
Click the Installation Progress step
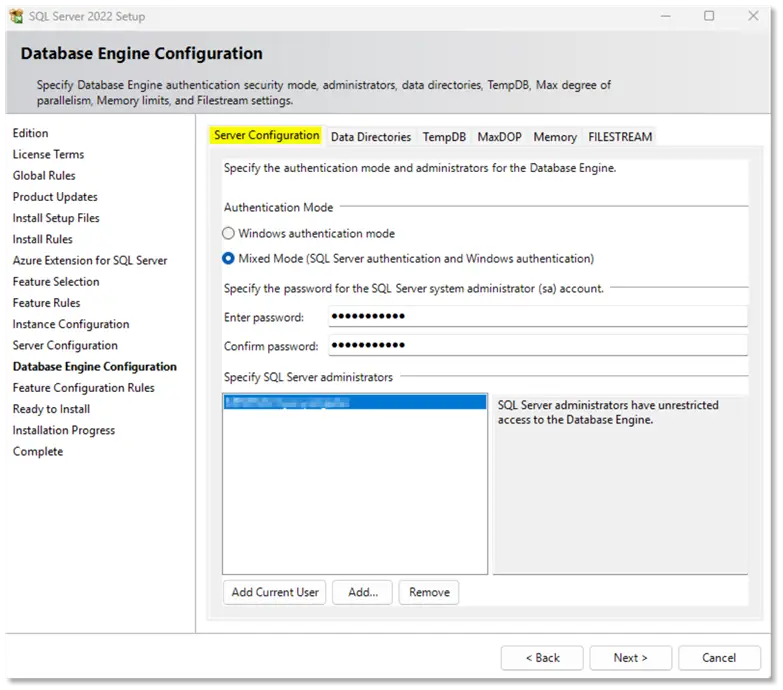click(x=64, y=430)
